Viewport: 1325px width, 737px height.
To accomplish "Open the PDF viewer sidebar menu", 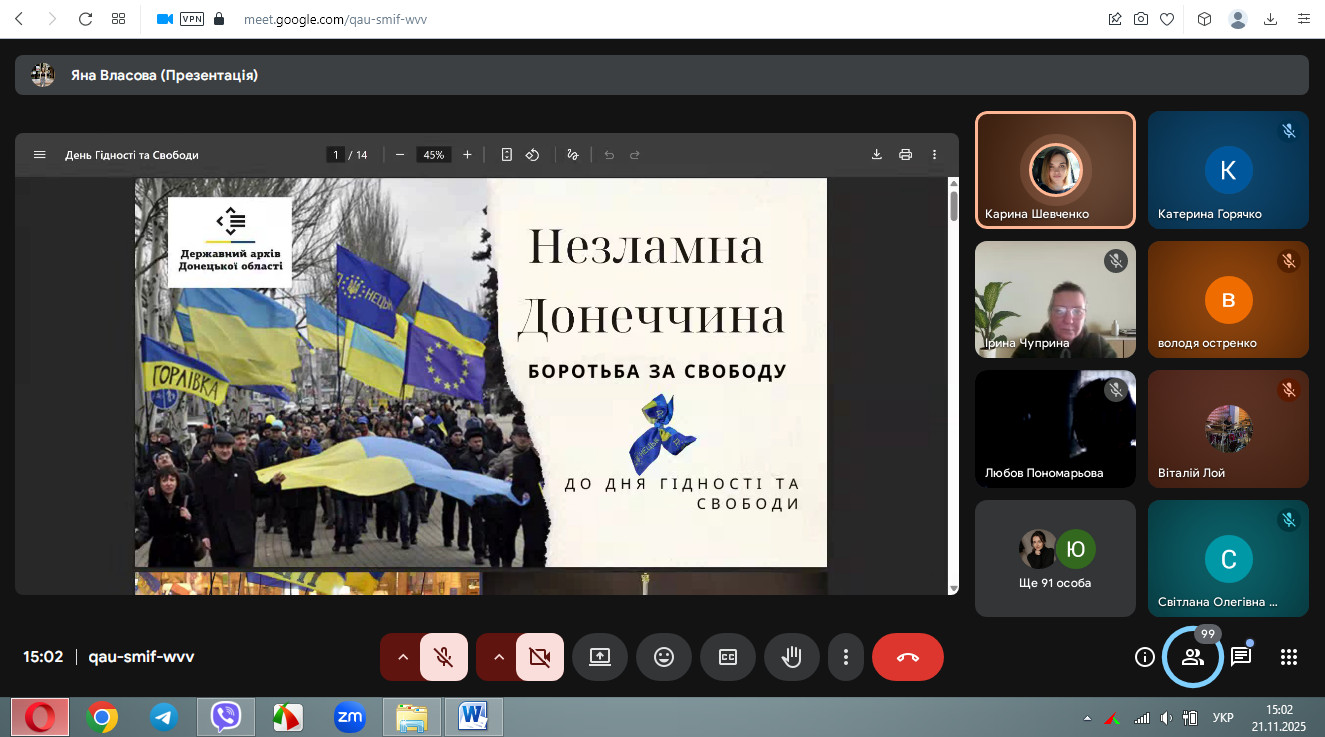I will pos(40,155).
